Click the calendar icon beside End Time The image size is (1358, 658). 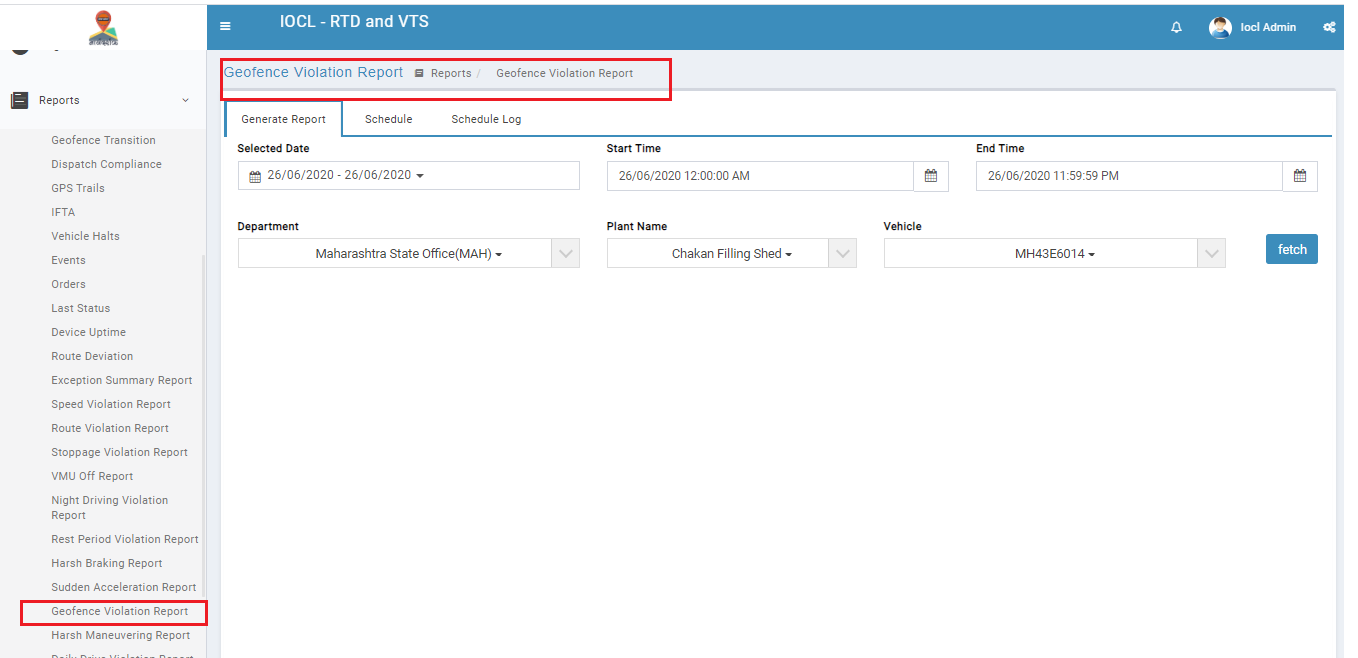point(1300,176)
